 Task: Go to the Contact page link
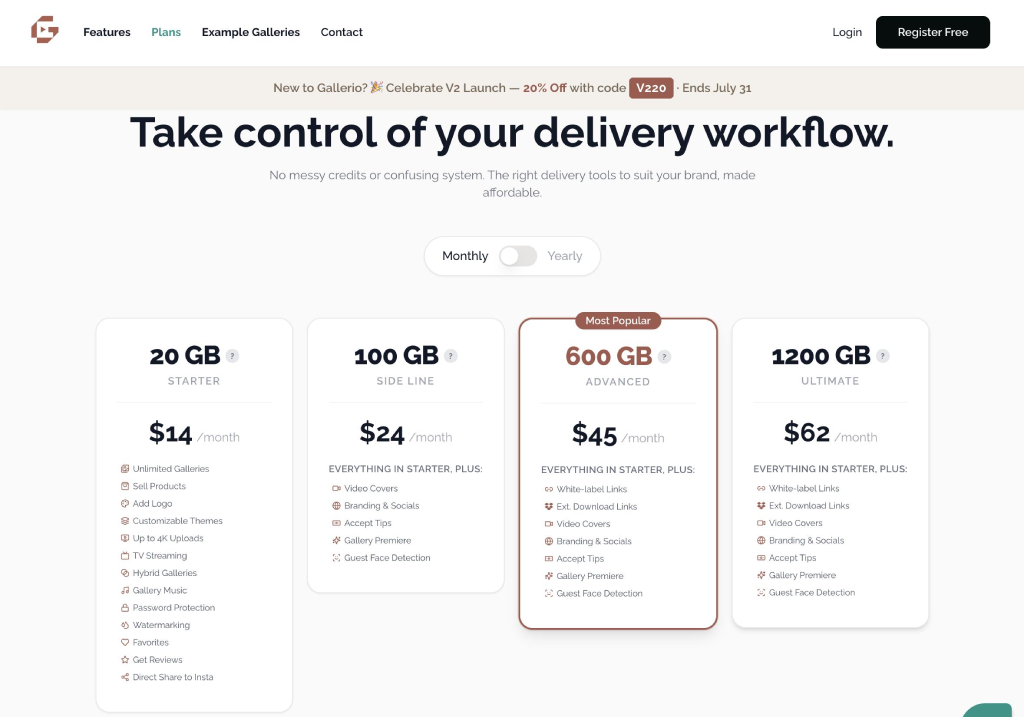(342, 32)
